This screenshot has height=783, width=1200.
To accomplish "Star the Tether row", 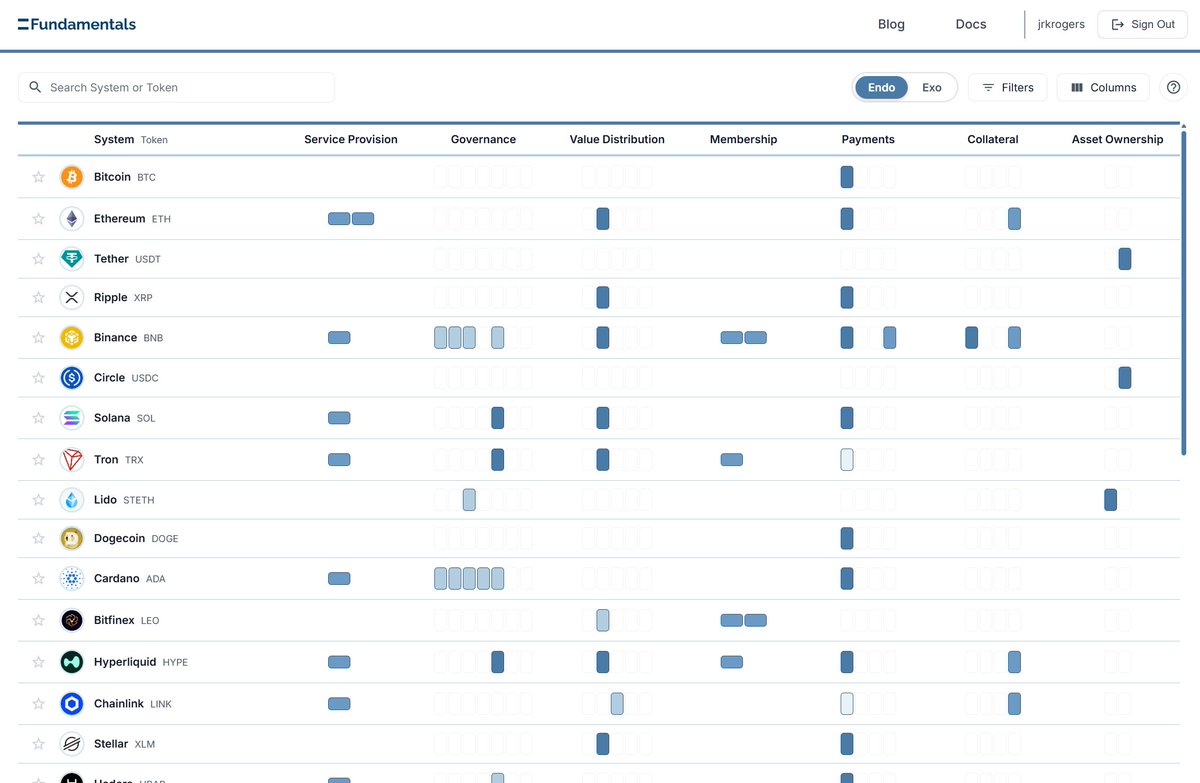I will pos(39,259).
